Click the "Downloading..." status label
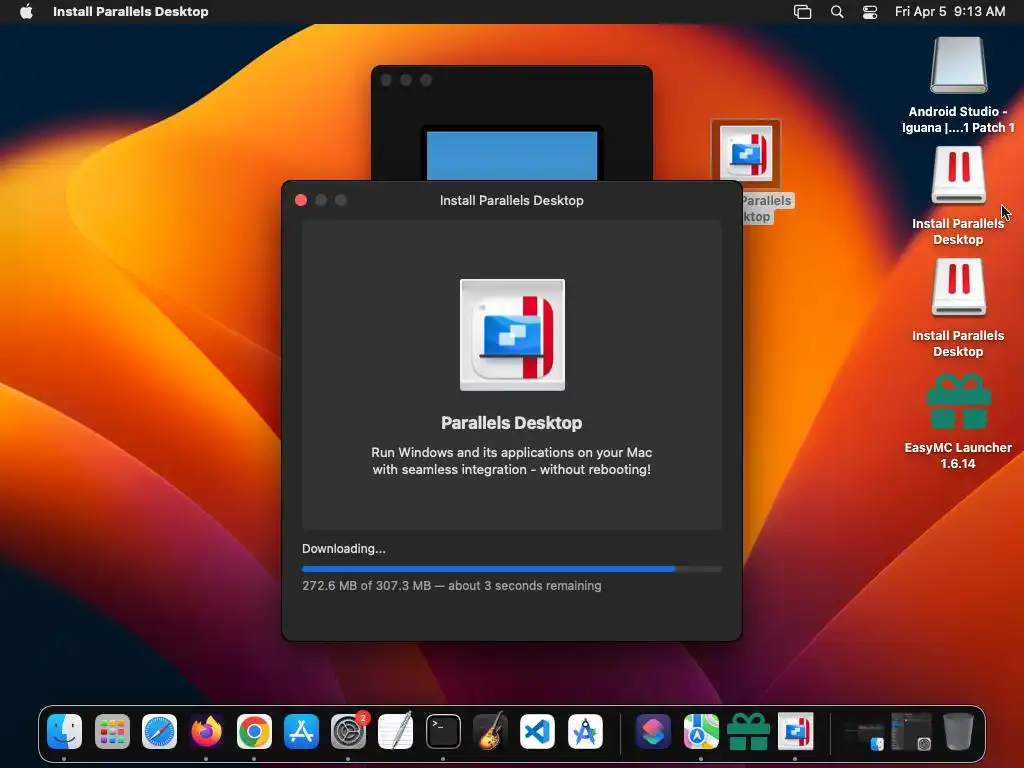 (344, 549)
